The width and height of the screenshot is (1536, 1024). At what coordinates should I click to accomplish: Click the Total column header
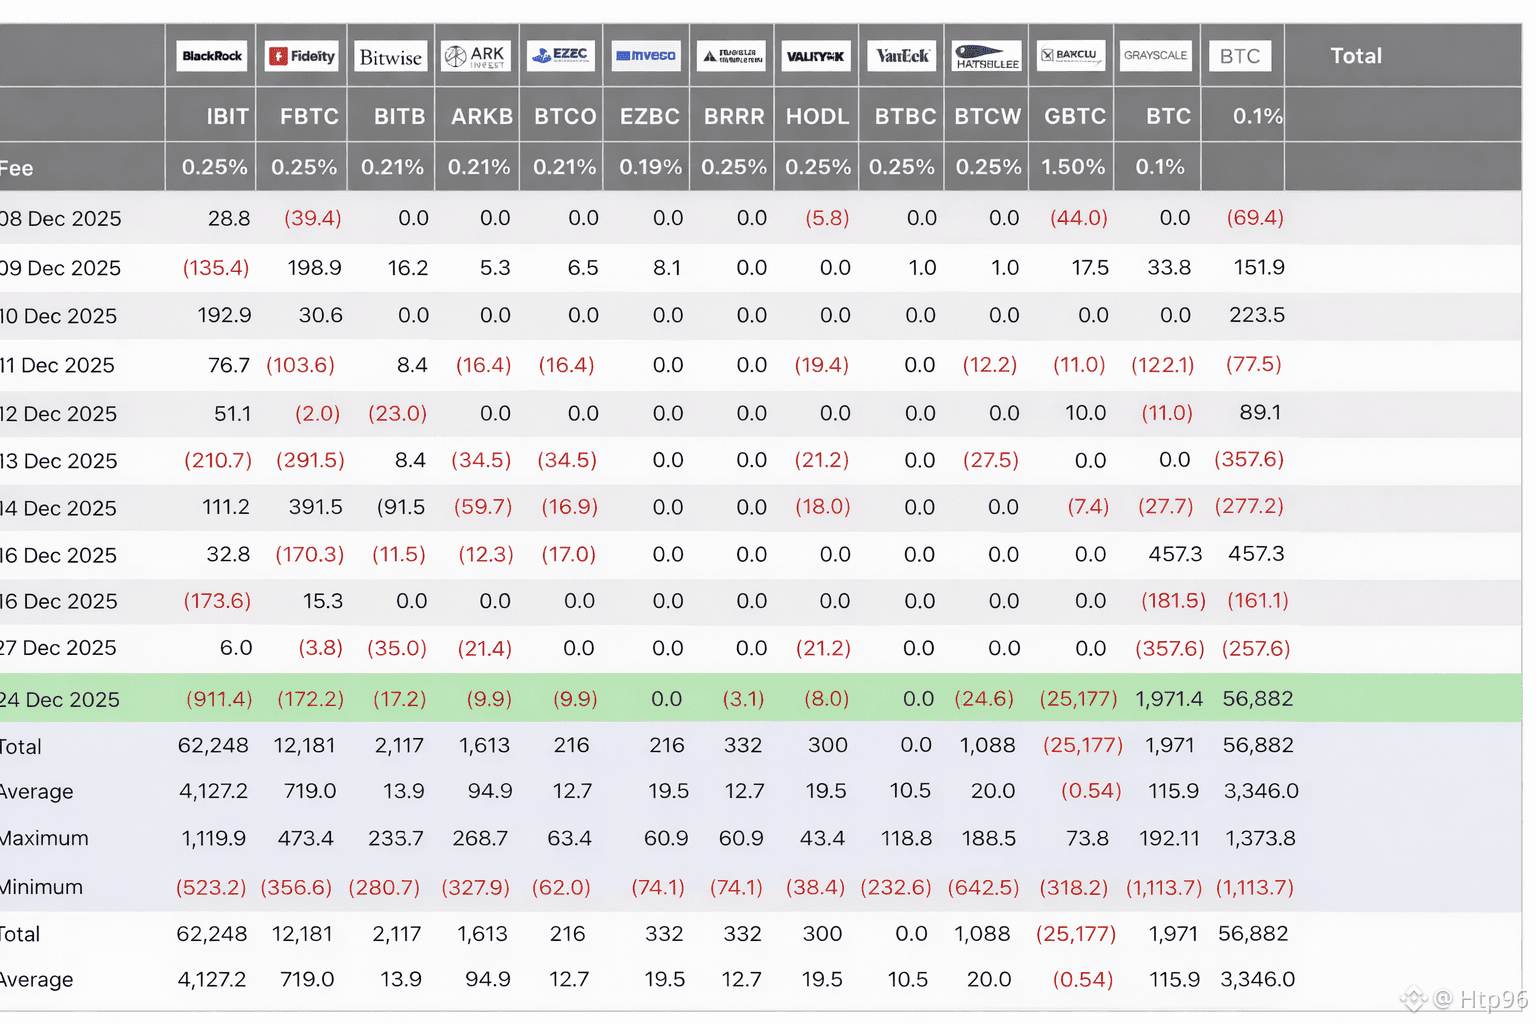pyautogui.click(x=1356, y=56)
